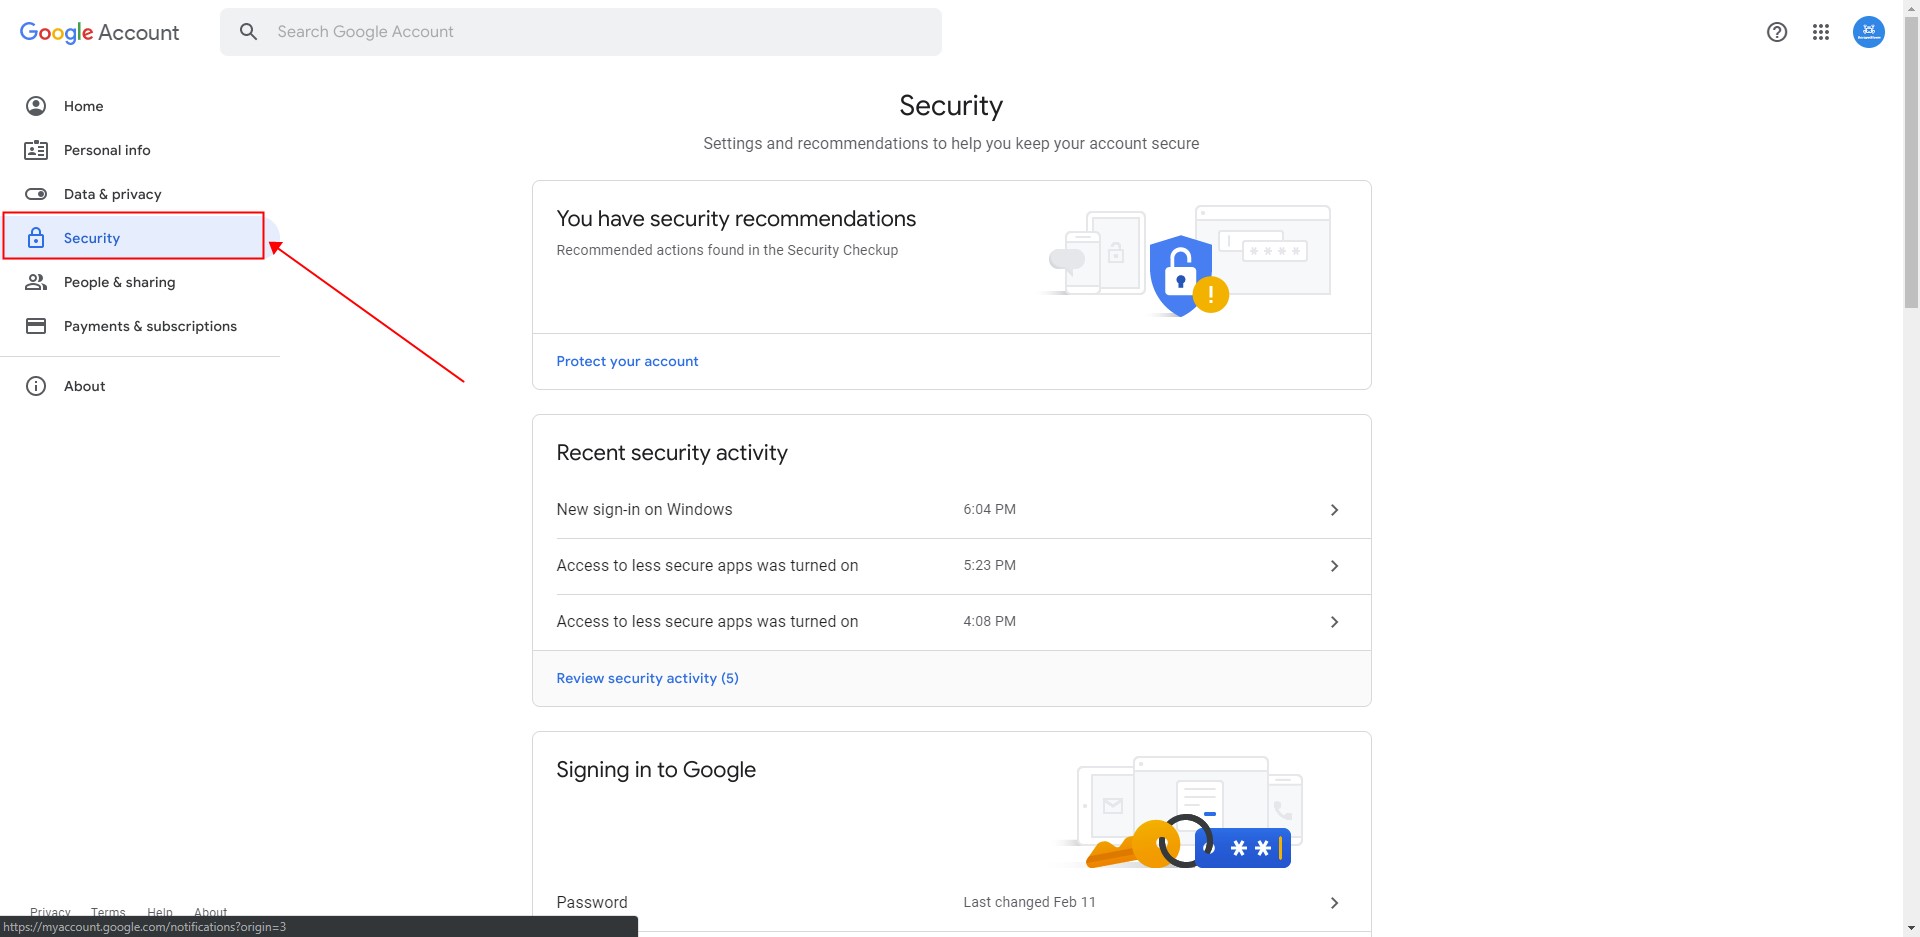Click the Terms footer link

click(x=108, y=912)
